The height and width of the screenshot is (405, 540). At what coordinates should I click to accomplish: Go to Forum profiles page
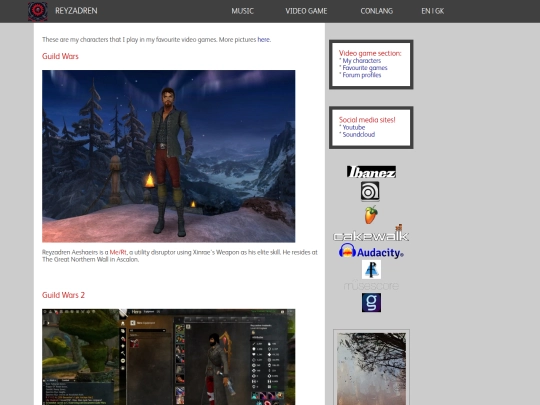362,75
